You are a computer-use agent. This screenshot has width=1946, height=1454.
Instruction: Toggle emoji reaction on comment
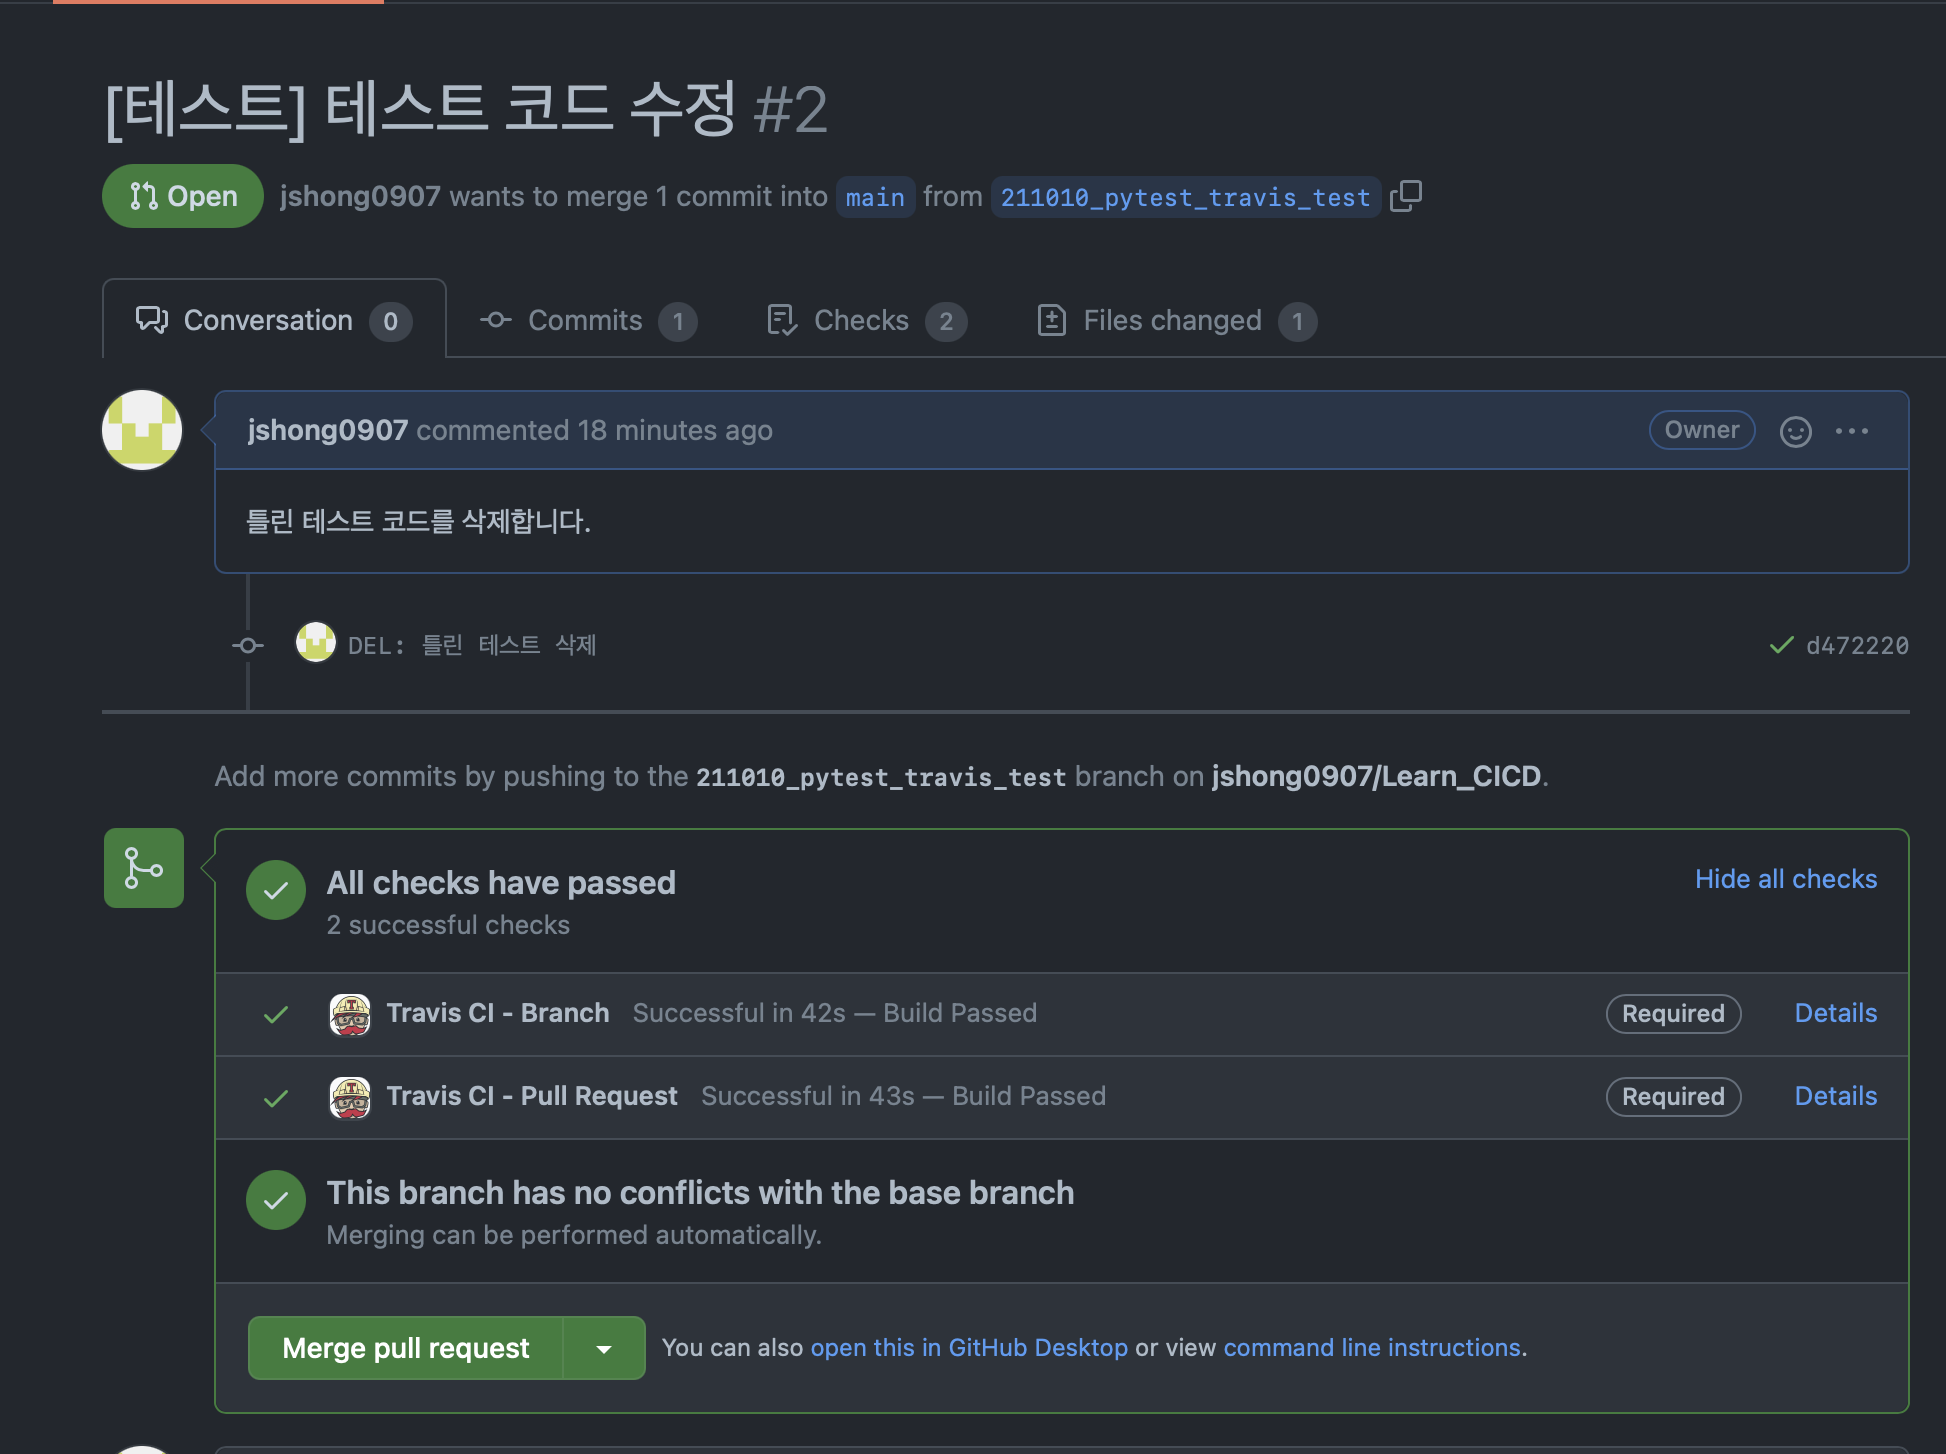pyautogui.click(x=1795, y=431)
